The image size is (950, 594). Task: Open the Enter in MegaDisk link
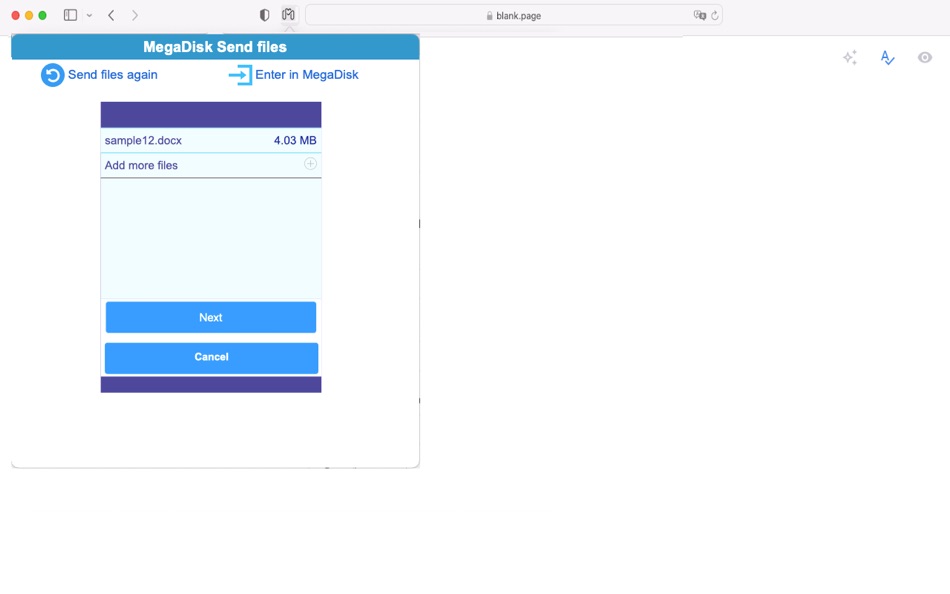307,75
